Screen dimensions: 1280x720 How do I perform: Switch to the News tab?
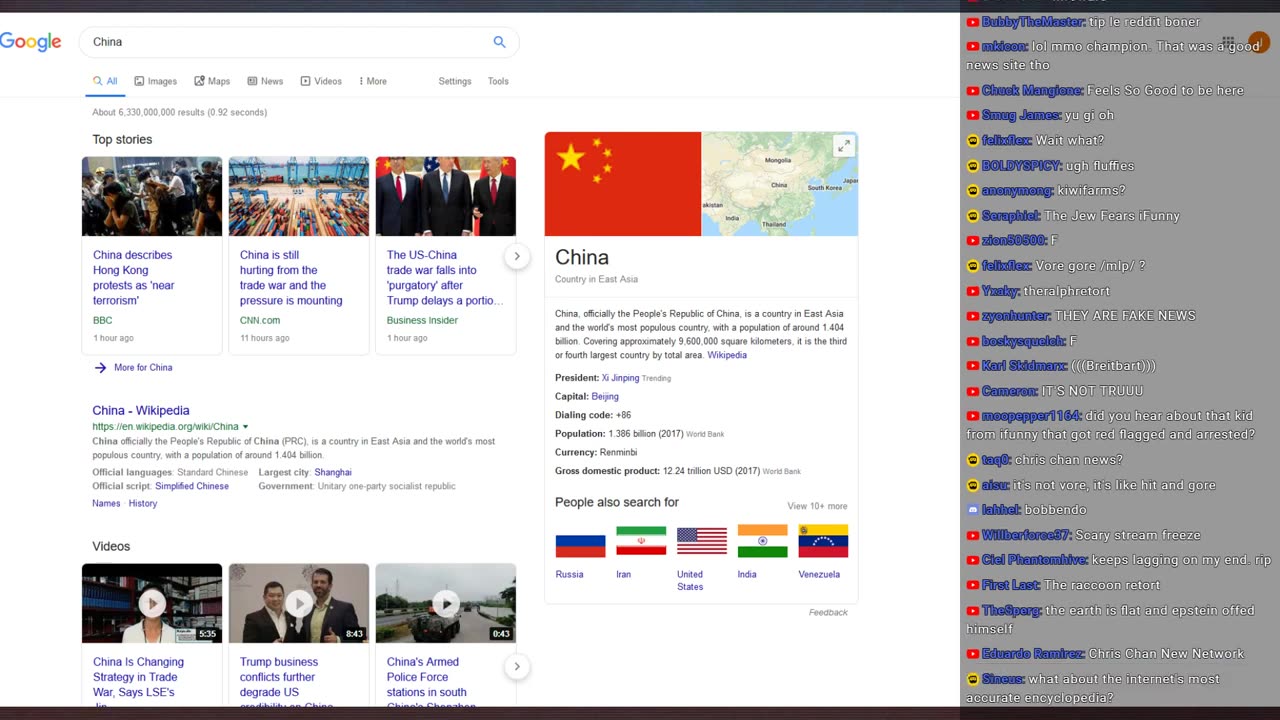point(265,81)
